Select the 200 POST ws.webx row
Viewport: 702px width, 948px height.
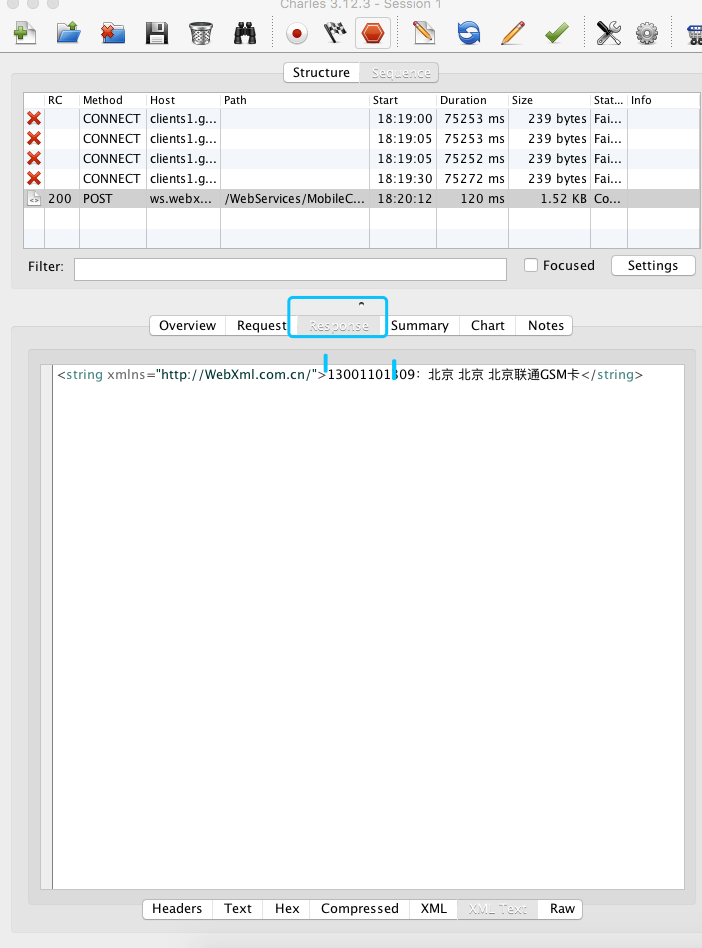362,198
